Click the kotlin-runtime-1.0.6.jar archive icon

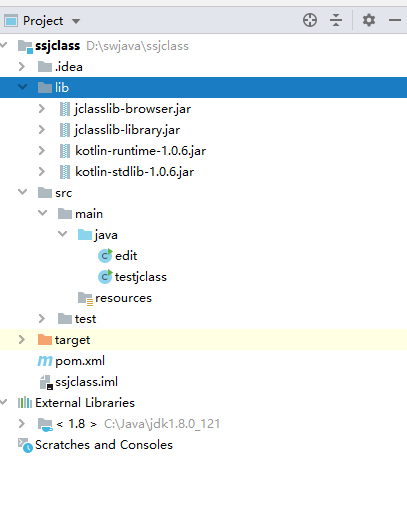(x=65, y=151)
